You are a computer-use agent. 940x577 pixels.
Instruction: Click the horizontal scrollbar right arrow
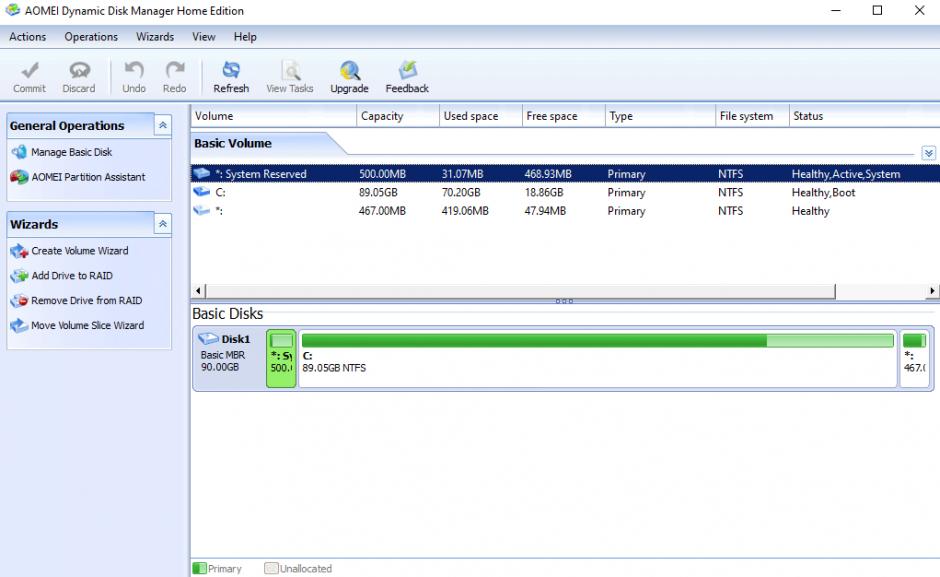click(x=932, y=291)
